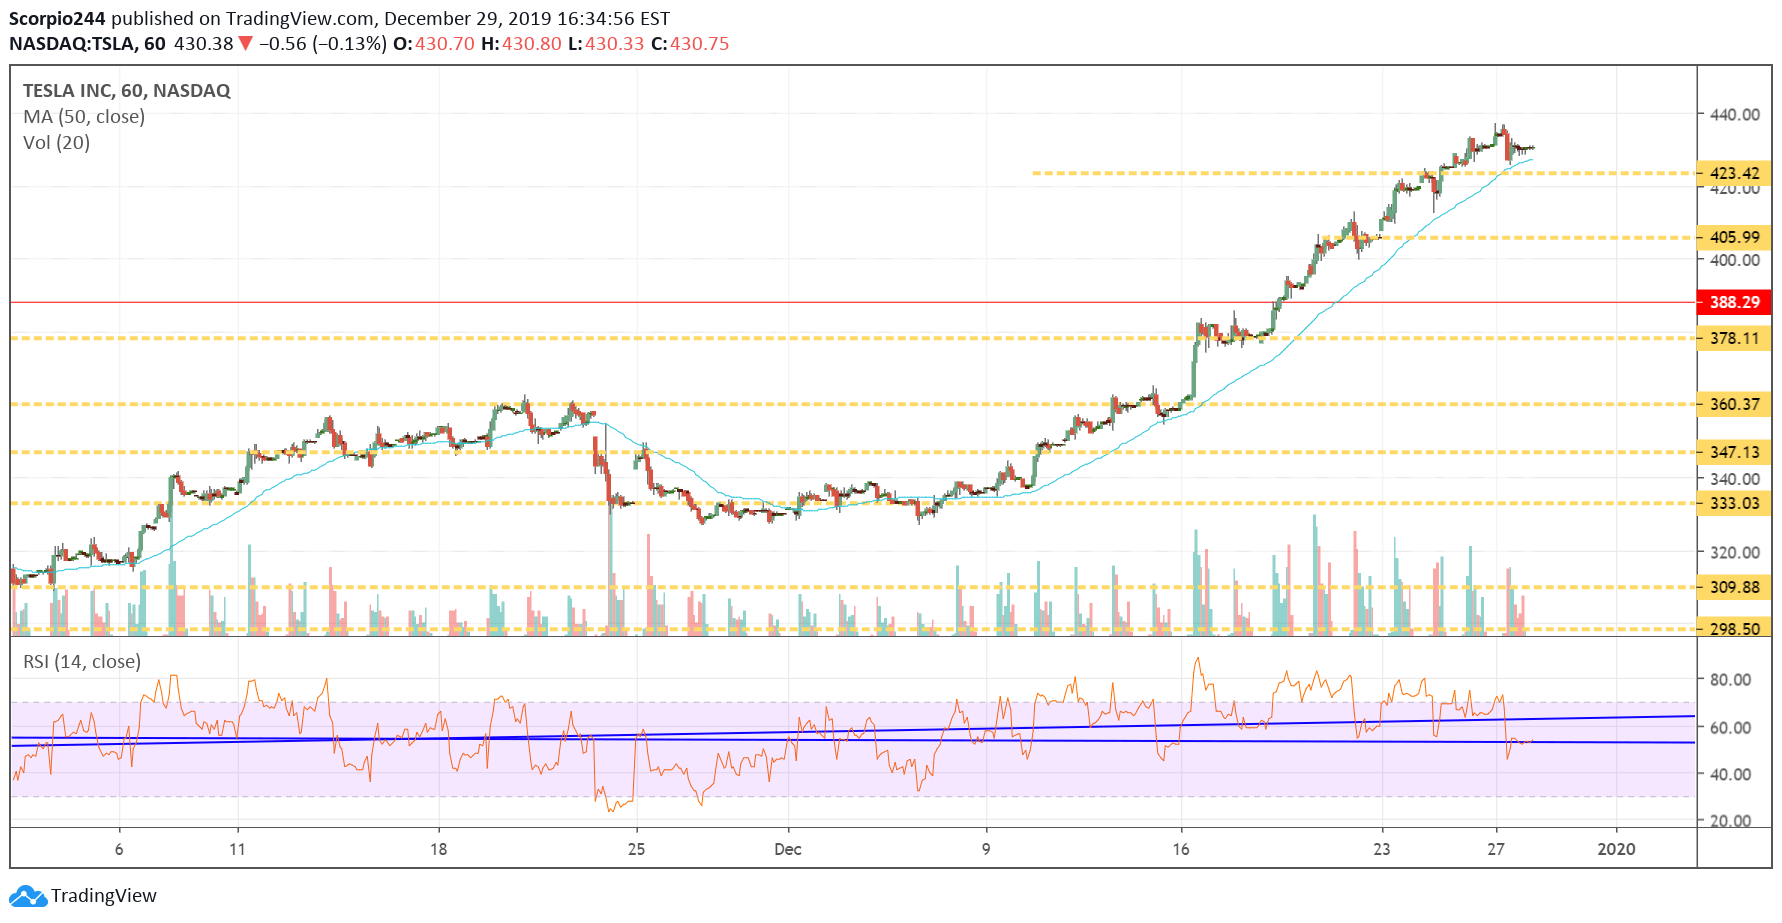Select the 360.37 price level label
The image size is (1782, 923).
[x=1734, y=404]
